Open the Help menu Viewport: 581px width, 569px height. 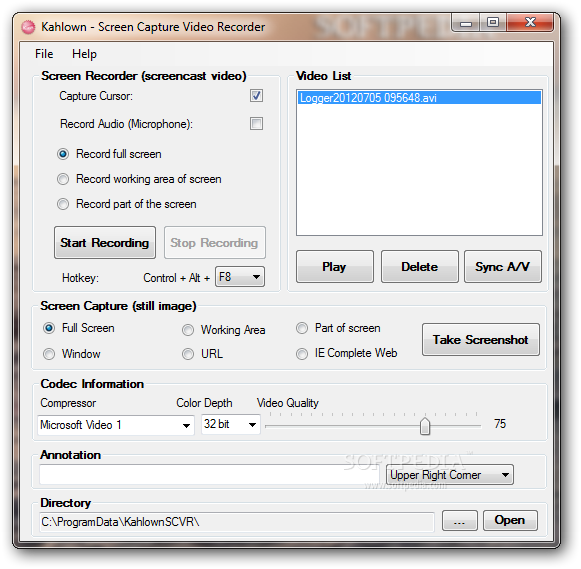coord(84,54)
